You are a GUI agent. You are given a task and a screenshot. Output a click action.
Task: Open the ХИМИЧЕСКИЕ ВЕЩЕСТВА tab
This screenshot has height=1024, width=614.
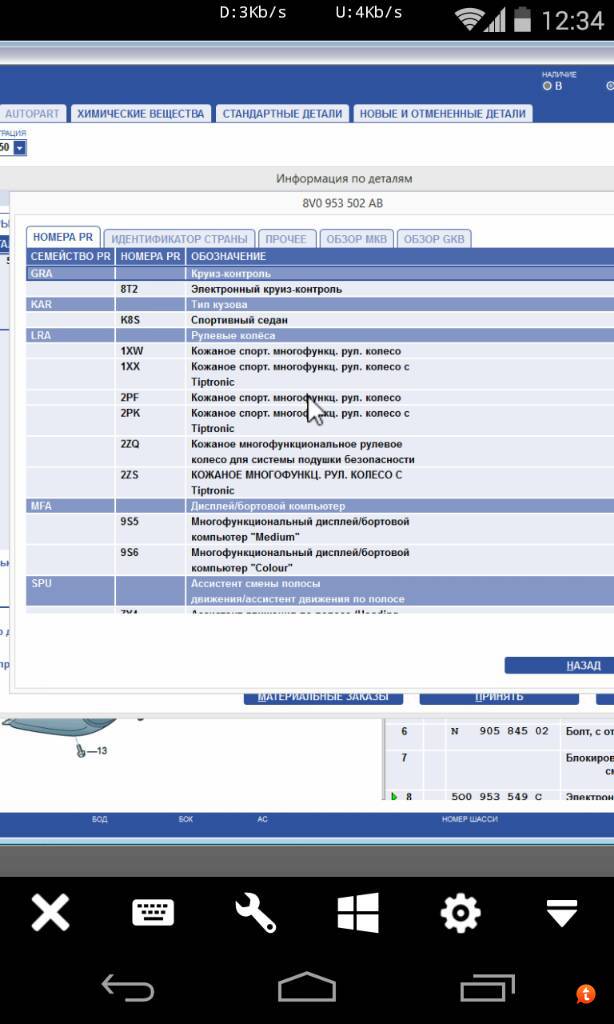click(x=141, y=114)
